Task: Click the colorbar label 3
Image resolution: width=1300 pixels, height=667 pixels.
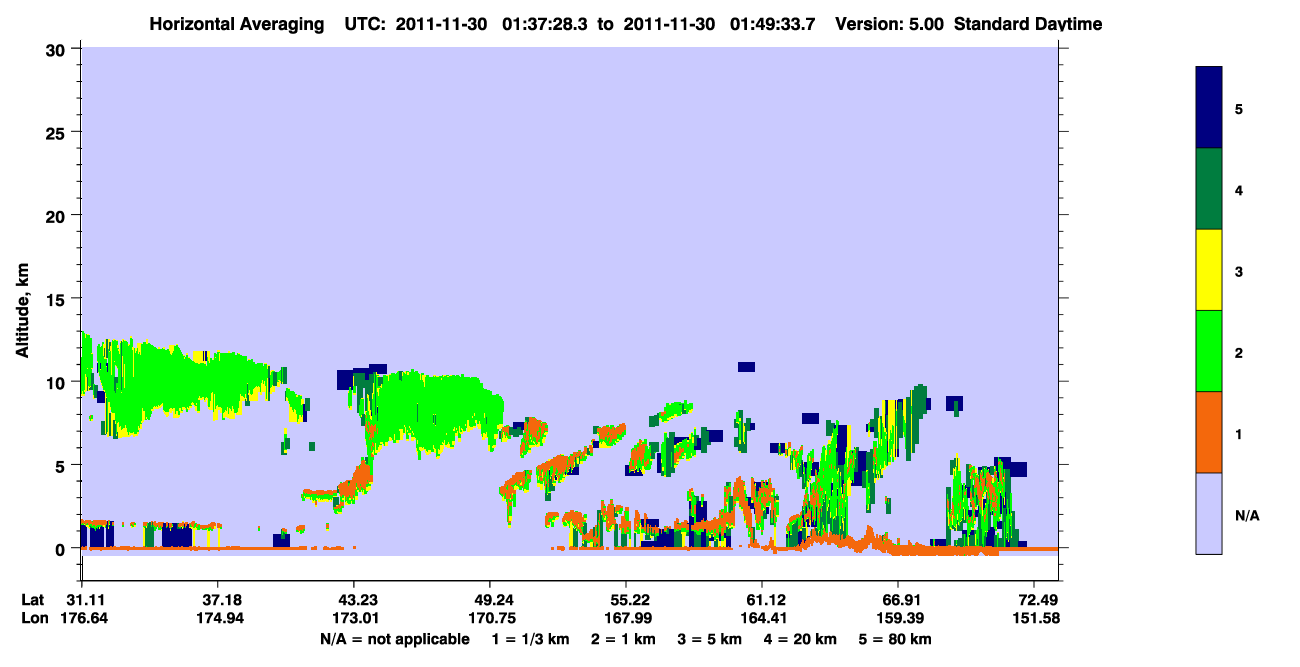Action: click(x=1239, y=271)
